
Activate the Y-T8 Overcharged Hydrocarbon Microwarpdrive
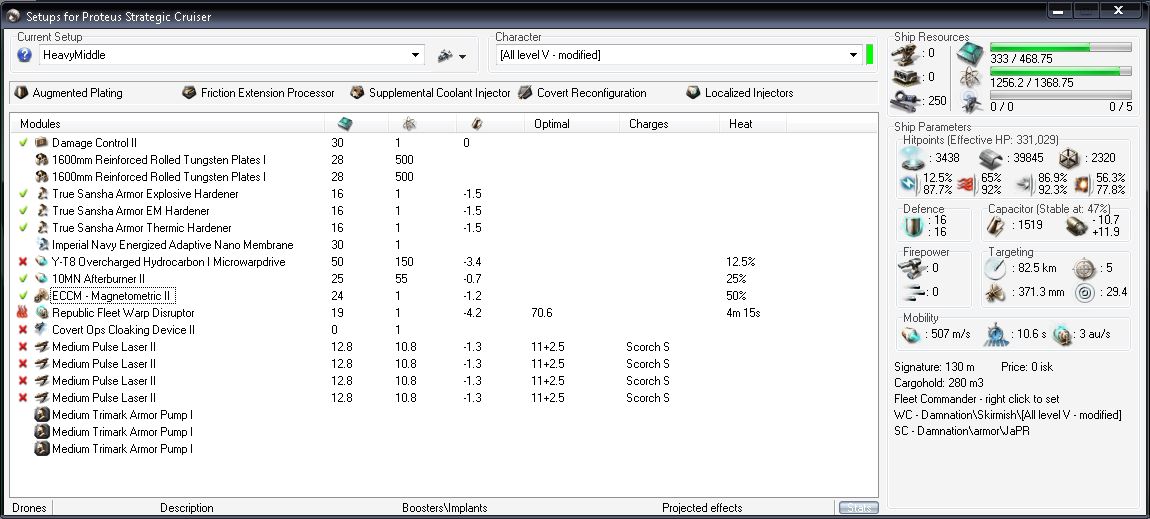point(23,262)
